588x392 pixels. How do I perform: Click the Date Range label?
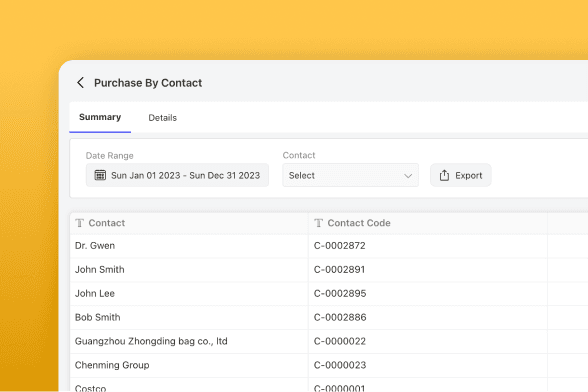[110, 156]
